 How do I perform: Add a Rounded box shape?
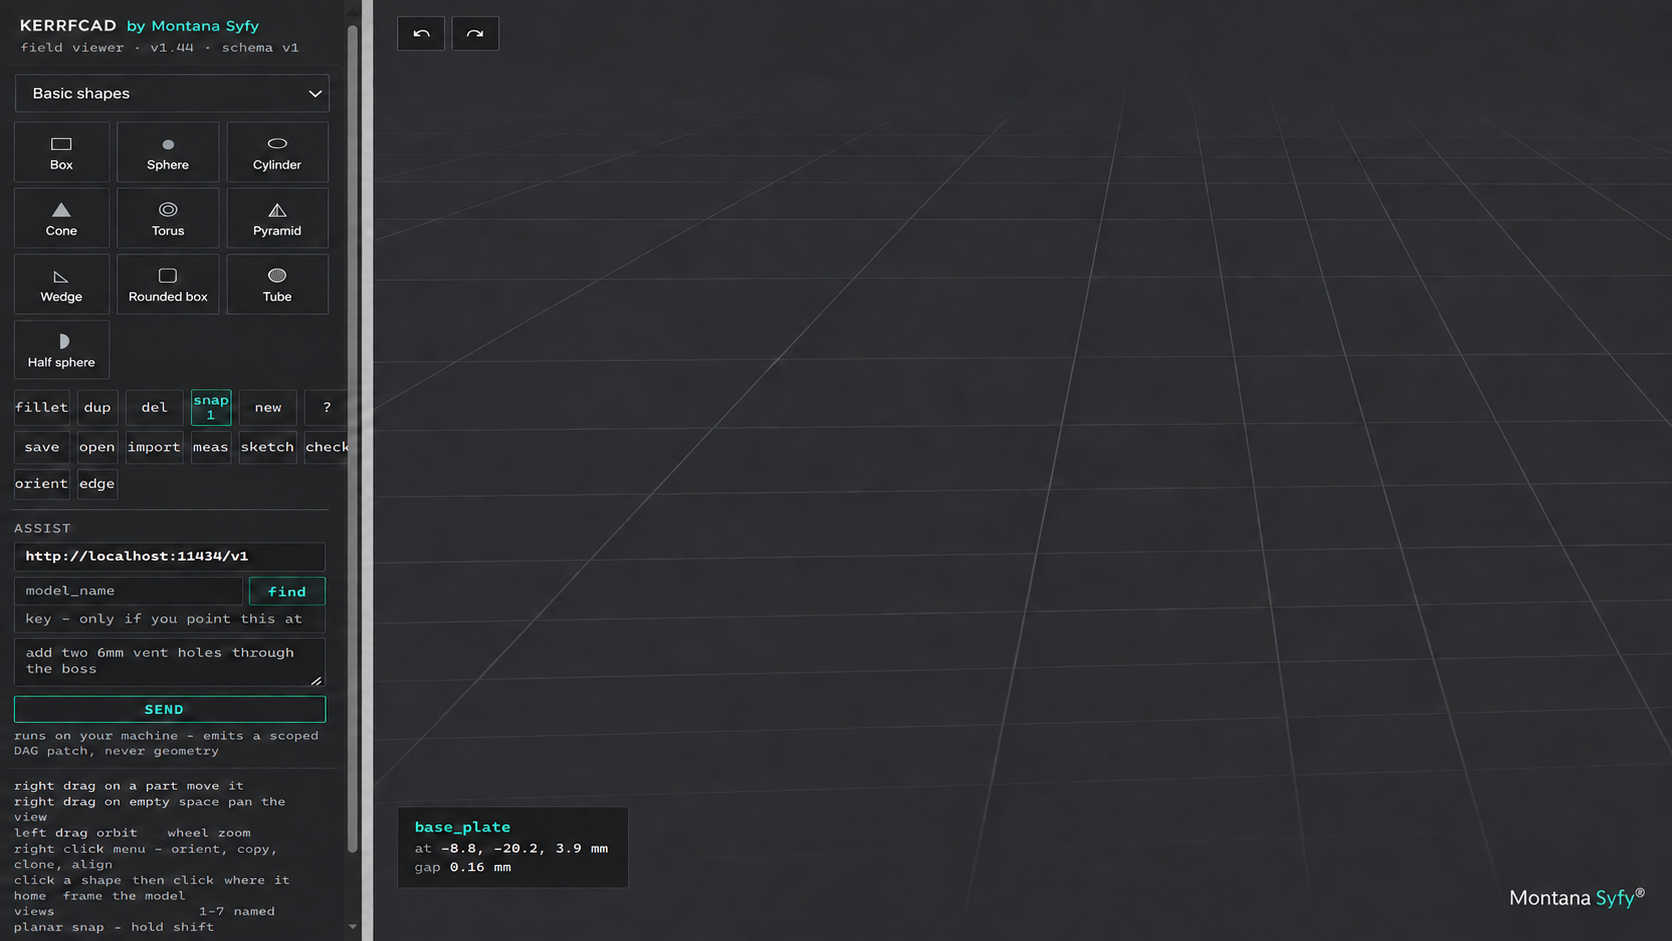coord(168,284)
